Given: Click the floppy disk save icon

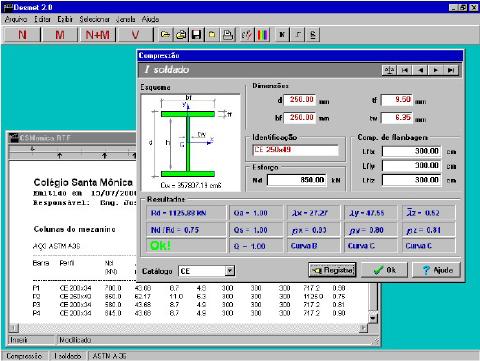Looking at the screenshot, I should coord(196,35).
